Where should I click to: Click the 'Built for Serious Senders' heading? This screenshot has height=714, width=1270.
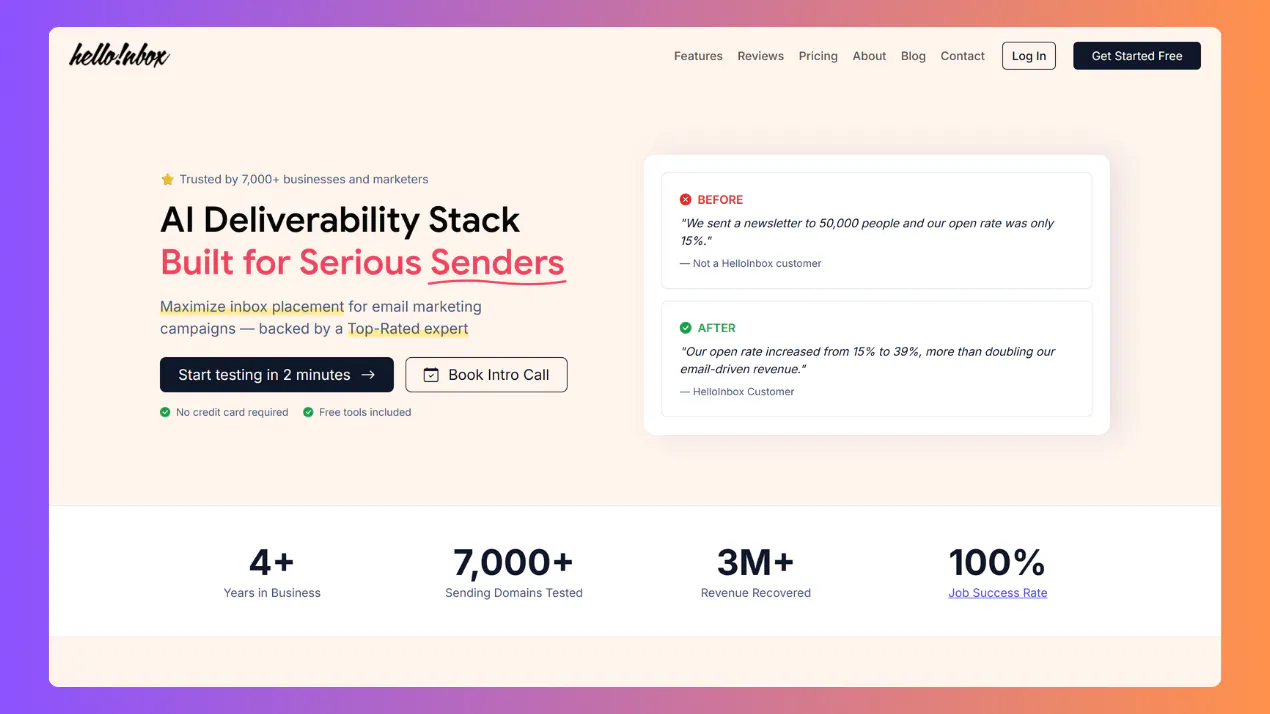tap(363, 263)
